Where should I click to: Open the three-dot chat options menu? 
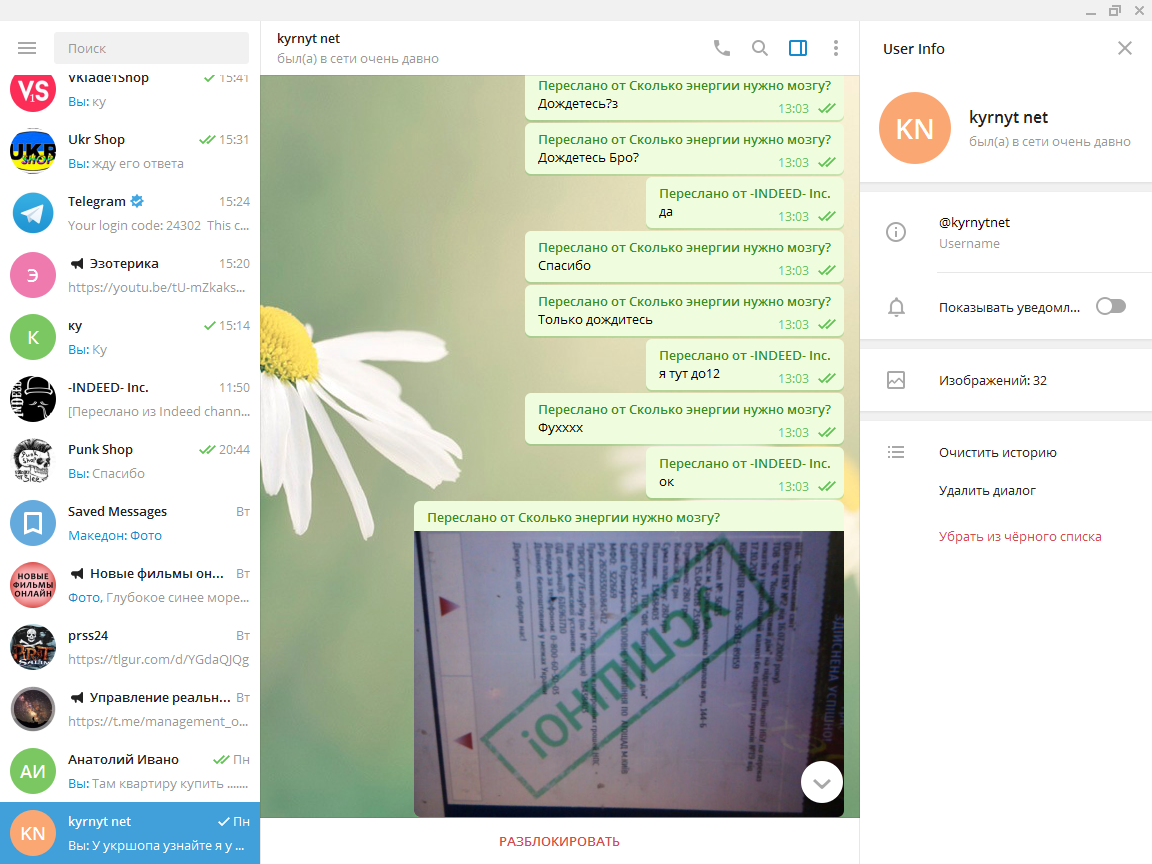pos(836,48)
